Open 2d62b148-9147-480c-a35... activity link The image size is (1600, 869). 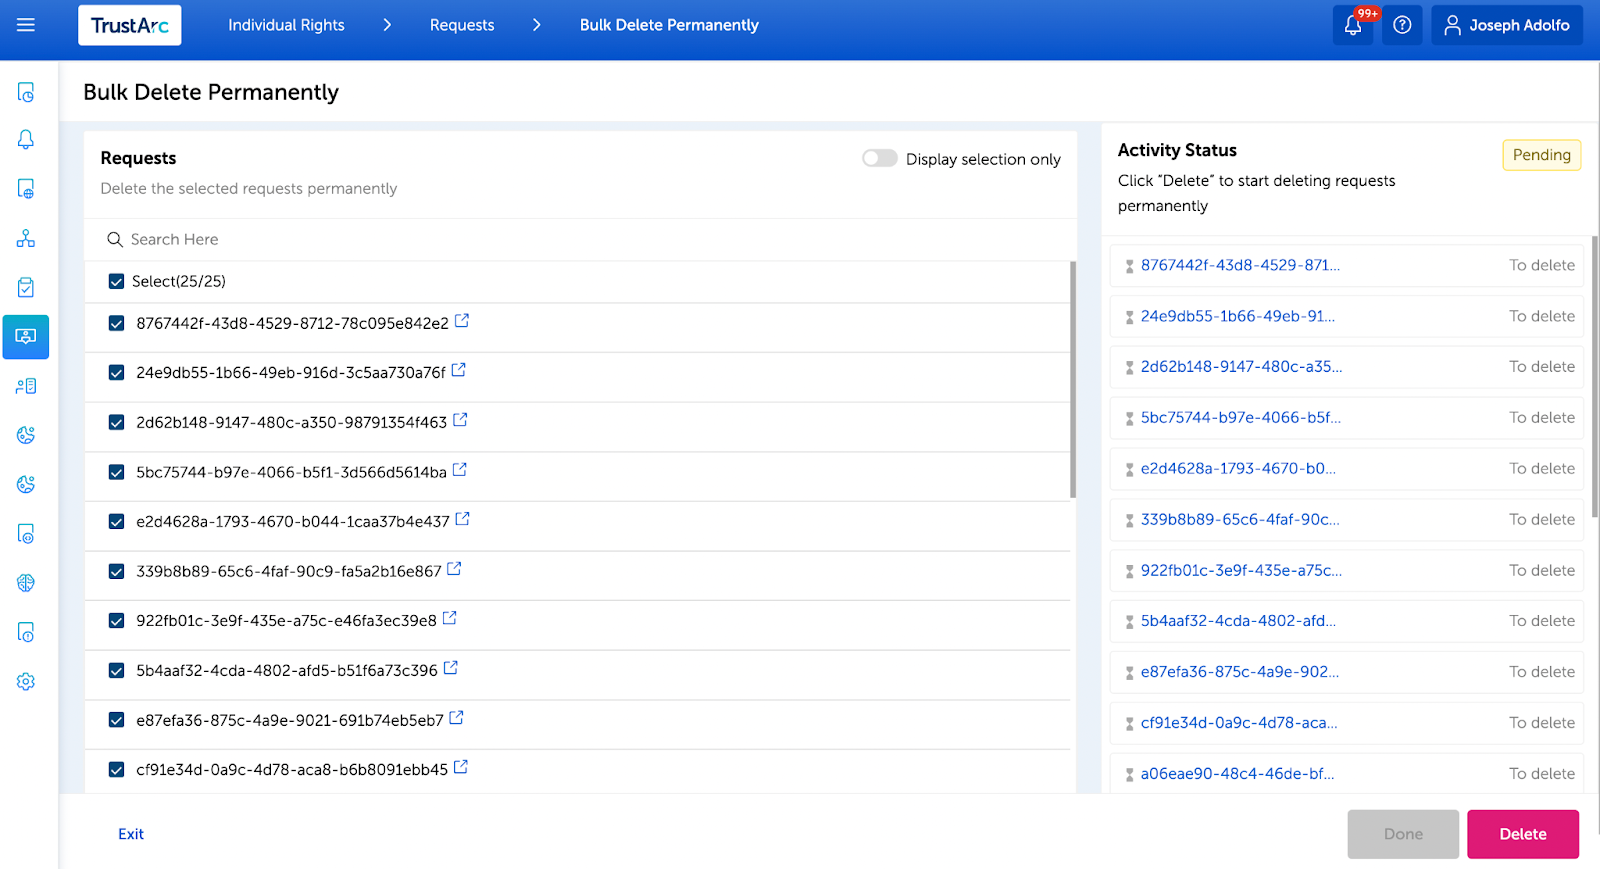click(1241, 367)
